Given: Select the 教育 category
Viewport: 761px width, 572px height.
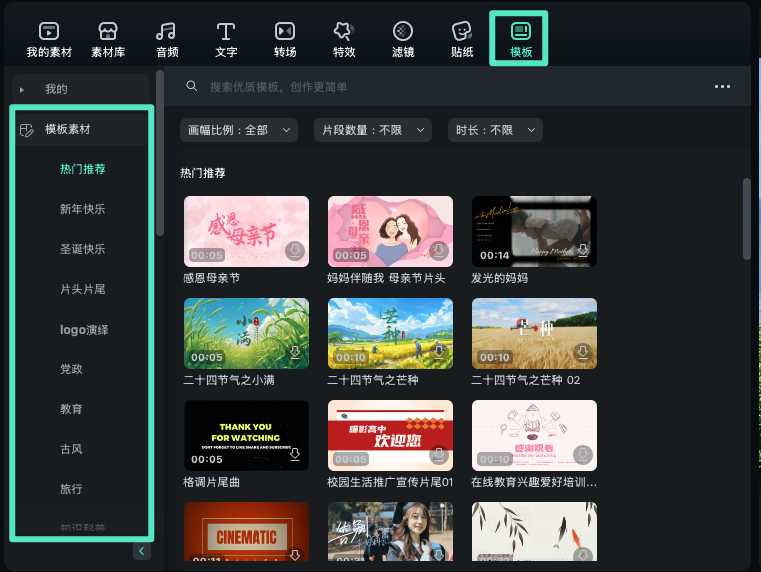Looking at the screenshot, I should pos(71,409).
